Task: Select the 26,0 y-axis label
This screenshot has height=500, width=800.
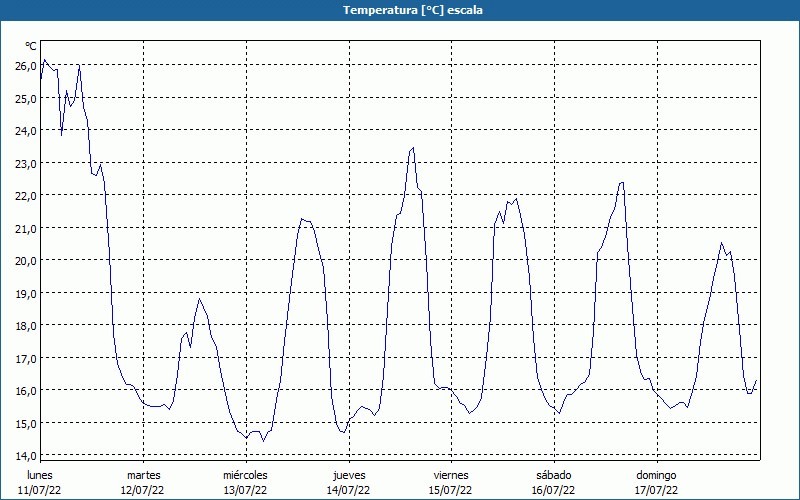Action: tap(26, 66)
